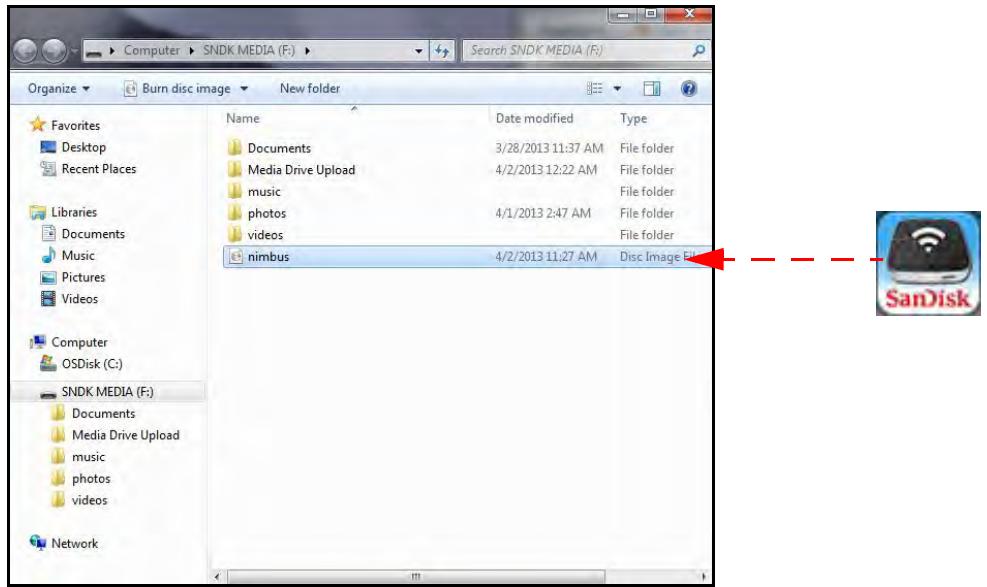Viewport: 987px width, 587px height.
Task: Open the Videos library
Action: 79,299
